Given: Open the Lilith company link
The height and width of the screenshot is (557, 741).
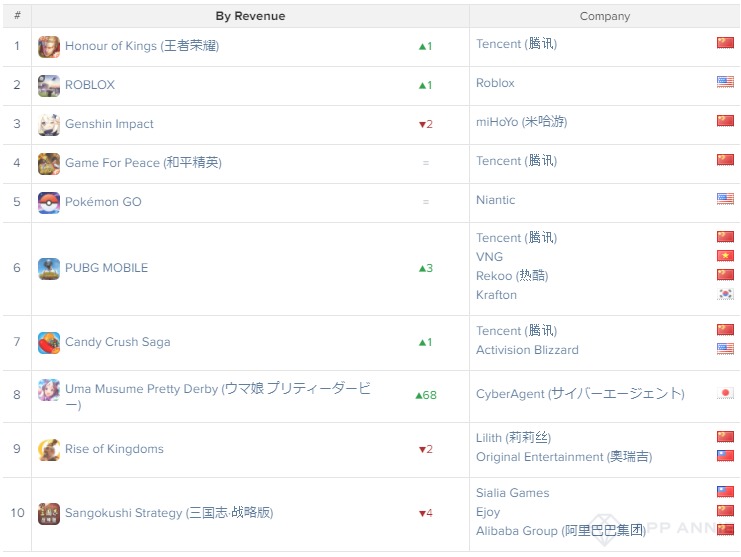Looking at the screenshot, I should pos(513,438).
